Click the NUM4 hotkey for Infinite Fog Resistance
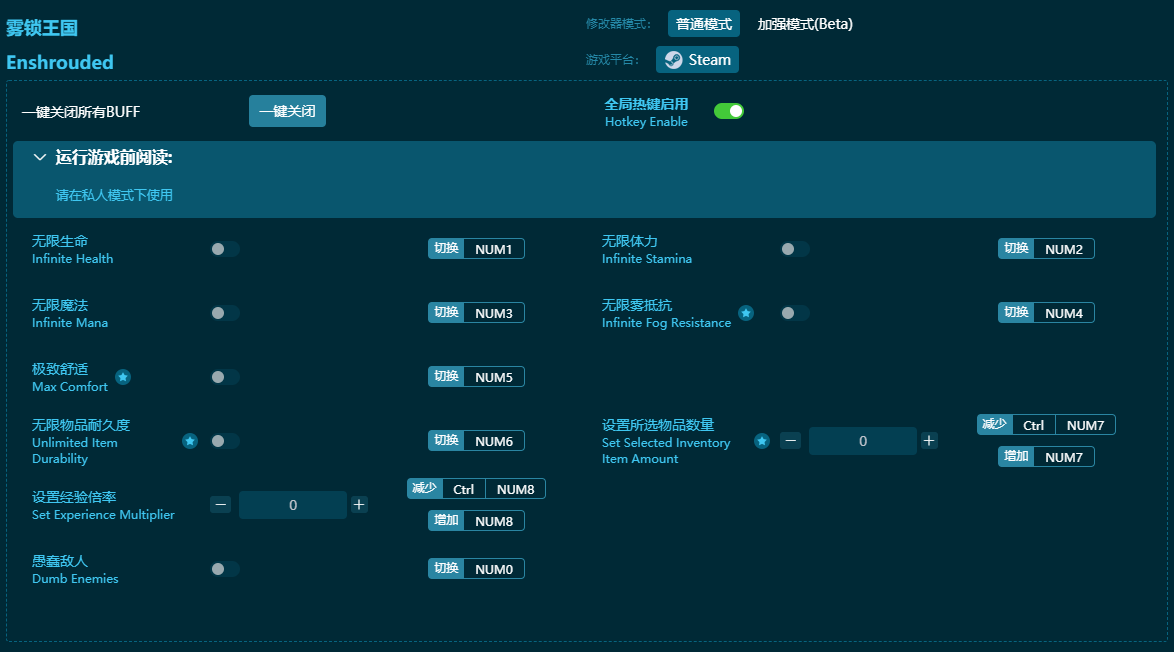1174x652 pixels. pos(1046,313)
